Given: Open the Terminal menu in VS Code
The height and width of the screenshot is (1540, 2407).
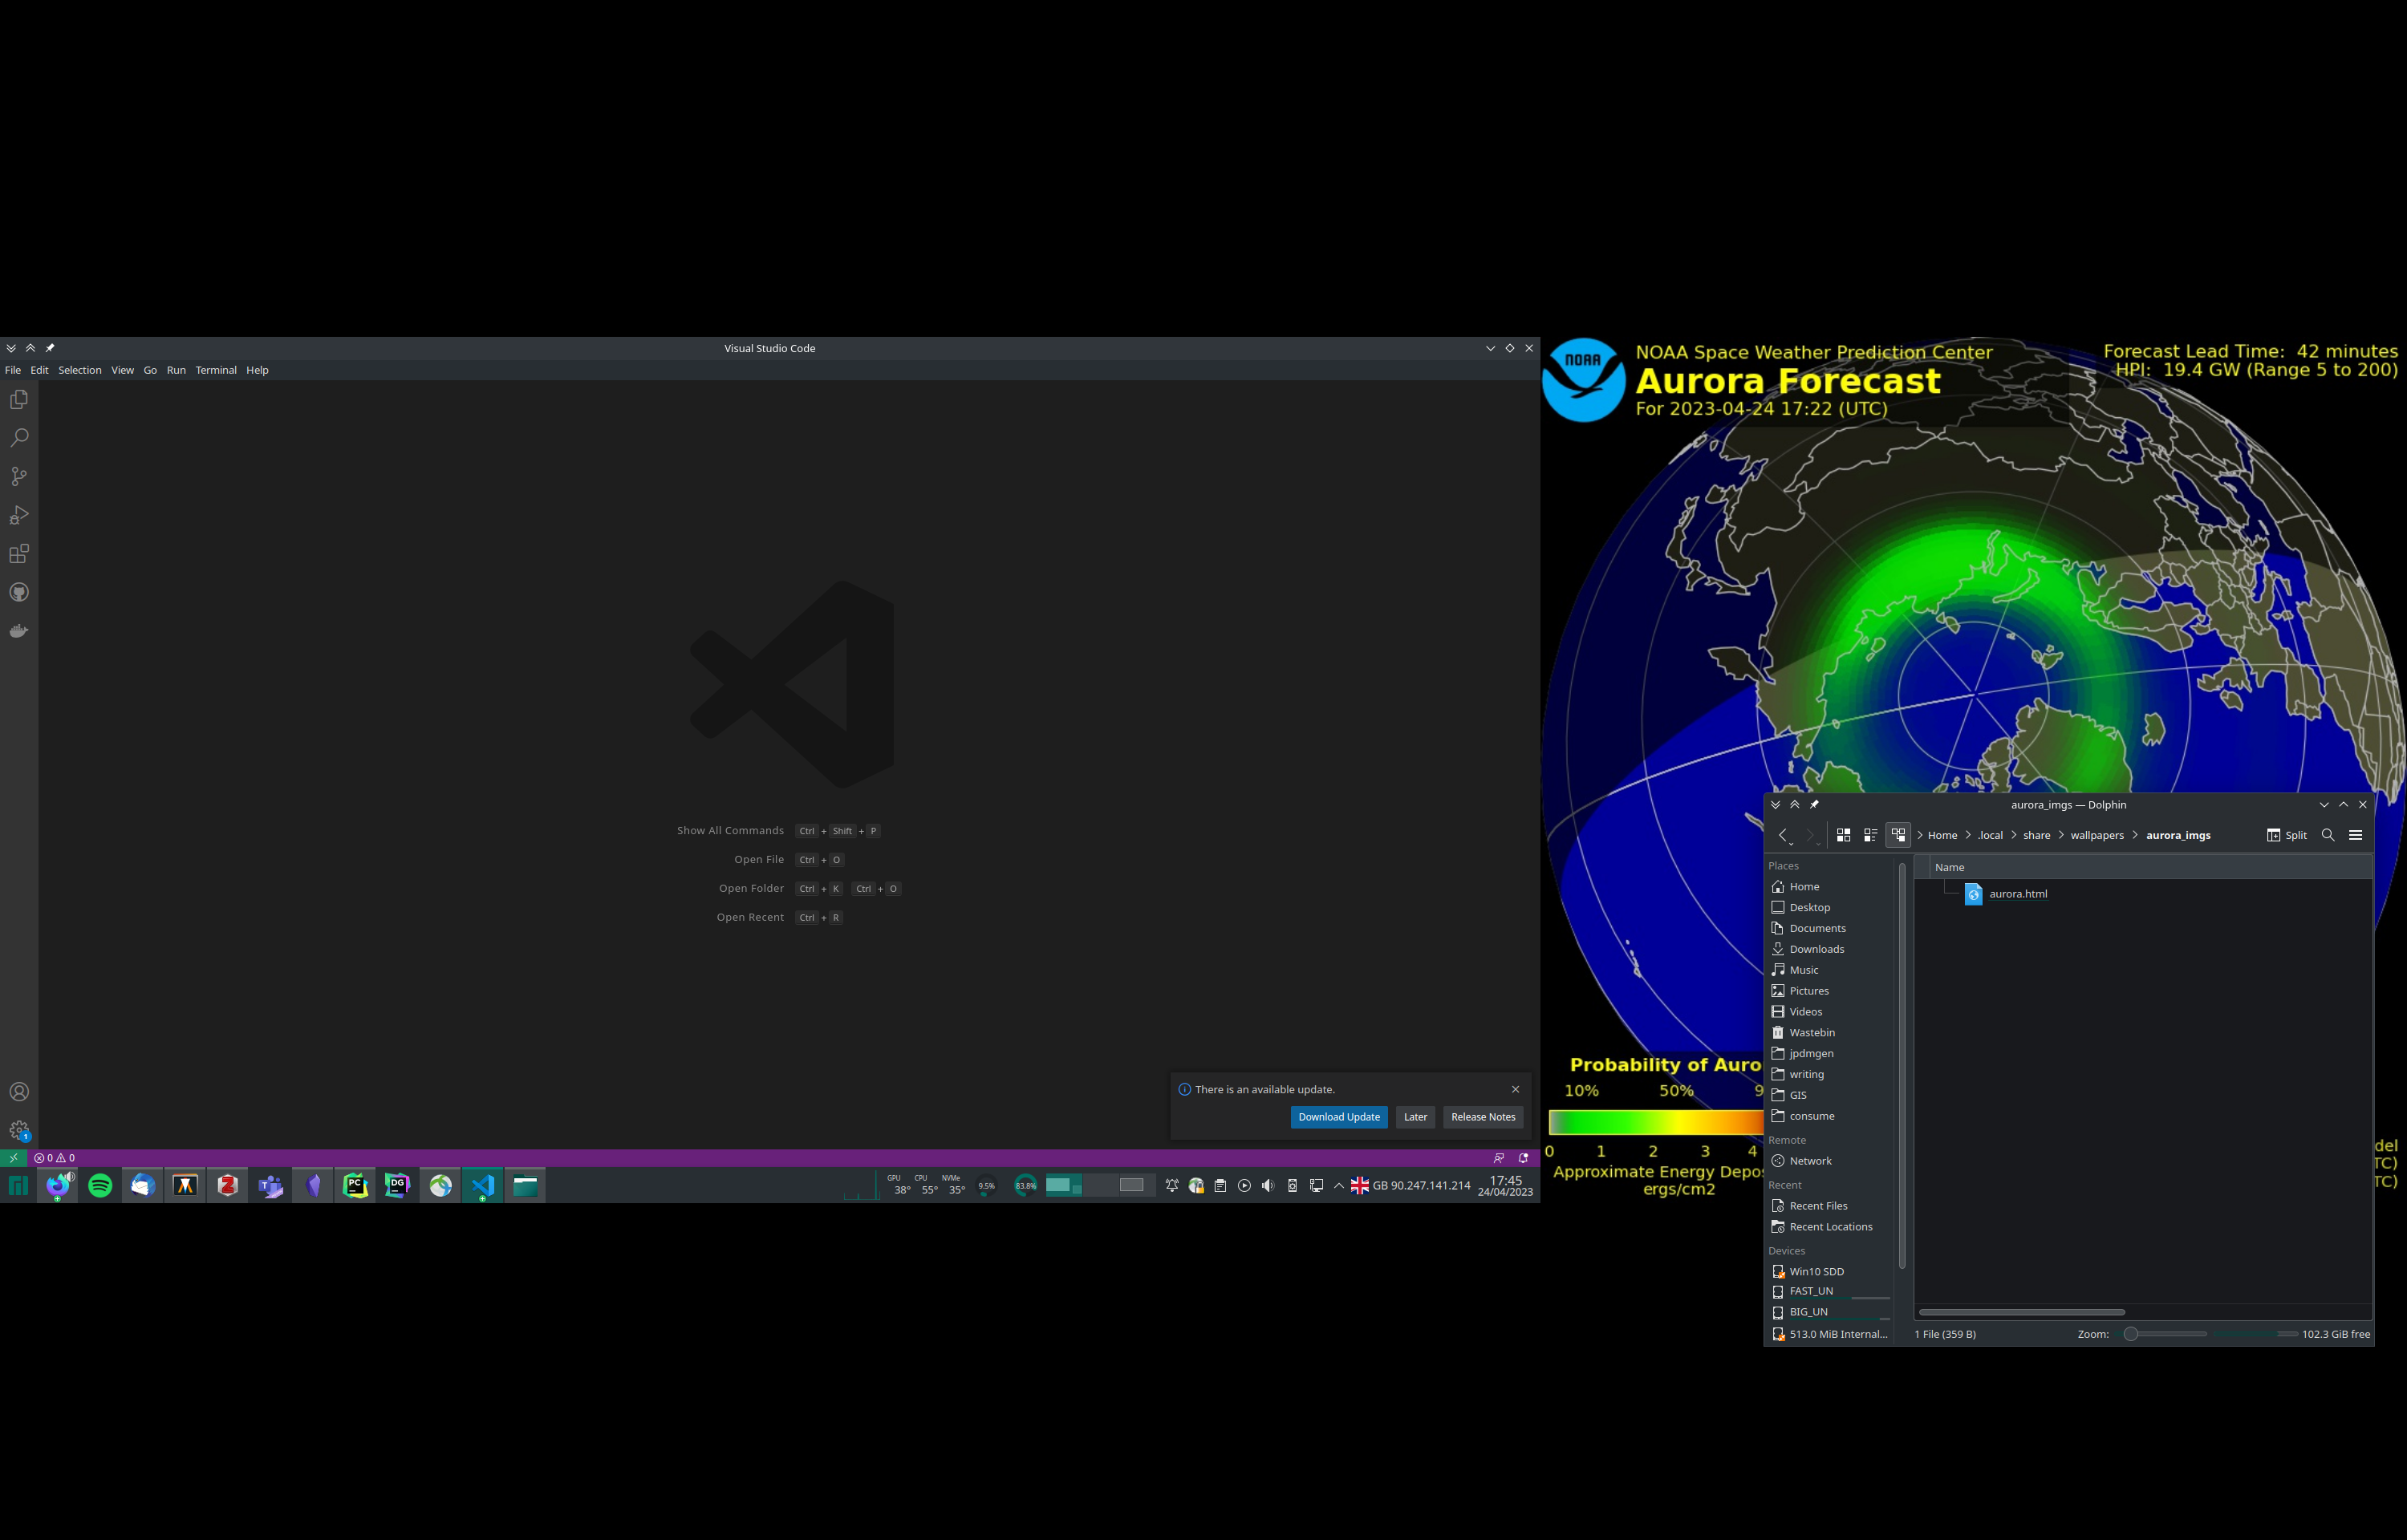Looking at the screenshot, I should pyautogui.click(x=216, y=370).
